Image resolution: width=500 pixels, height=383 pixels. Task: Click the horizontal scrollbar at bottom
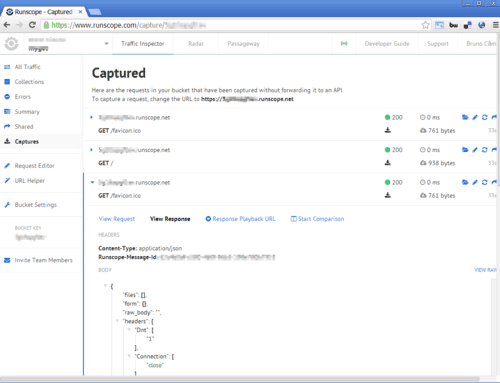tap(240, 379)
